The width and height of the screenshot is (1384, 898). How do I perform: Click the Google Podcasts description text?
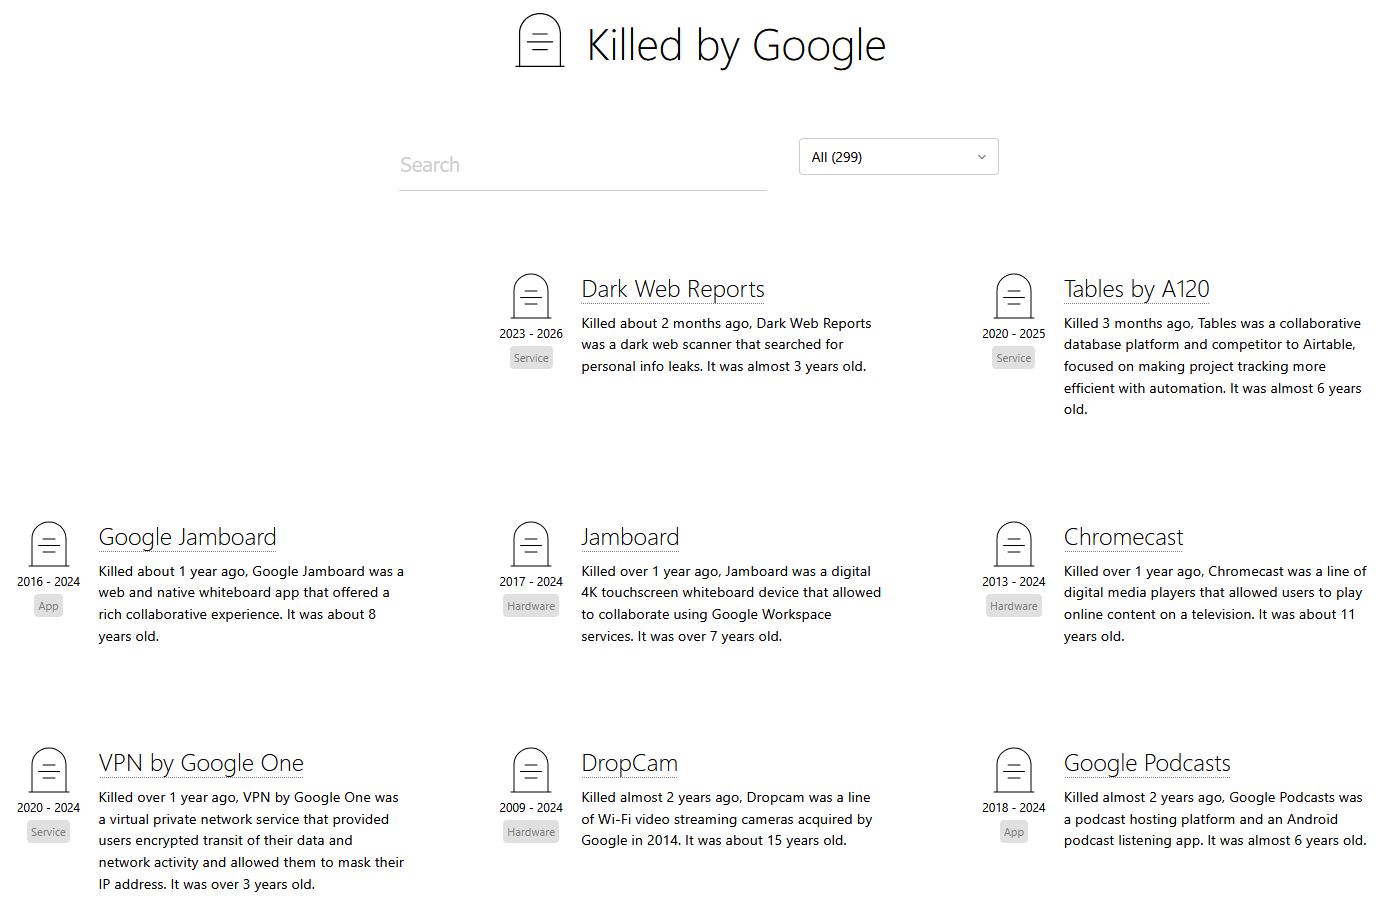pos(1215,819)
